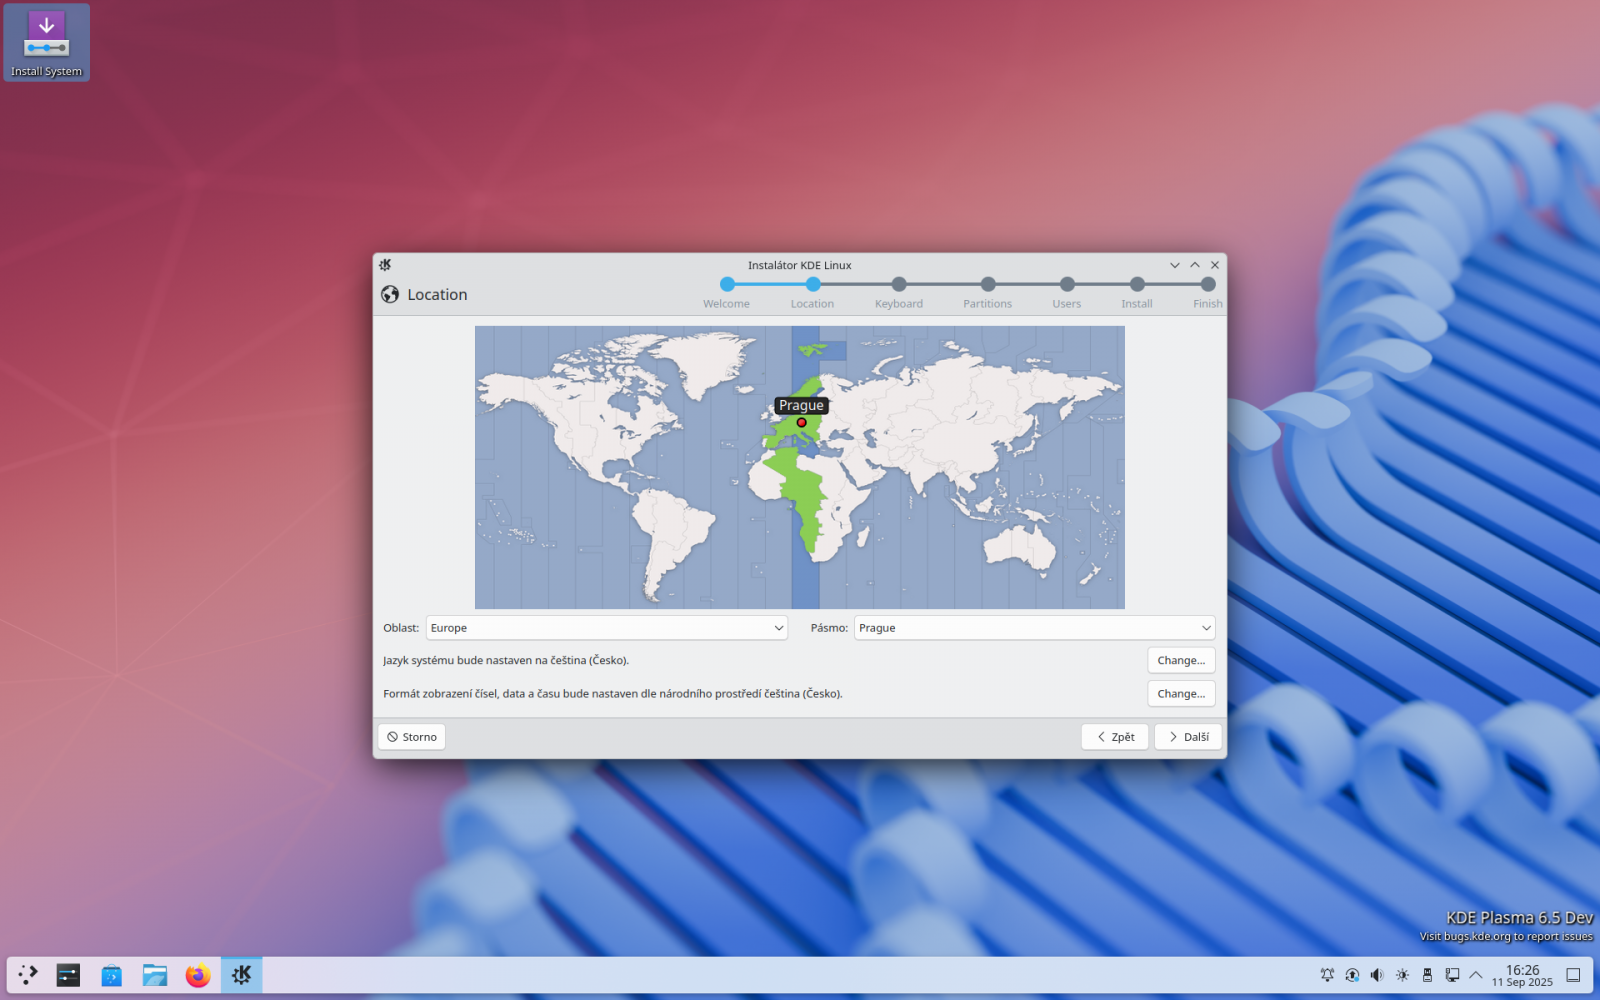This screenshot has width=1600, height=1000.
Task: Open the wired network tray icon
Action: pos(1452,975)
